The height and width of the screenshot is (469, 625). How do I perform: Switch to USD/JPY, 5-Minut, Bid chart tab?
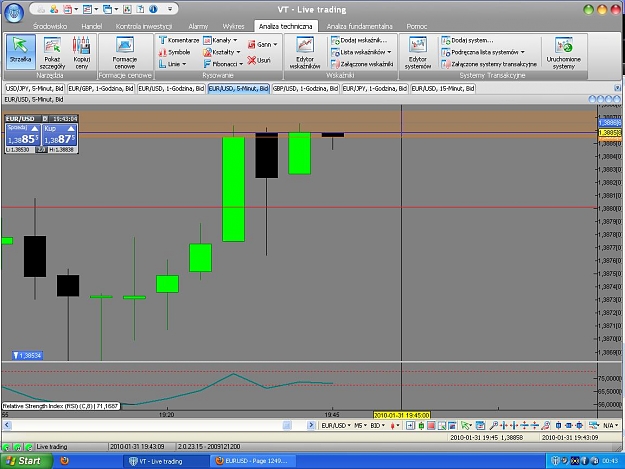tap(35, 88)
